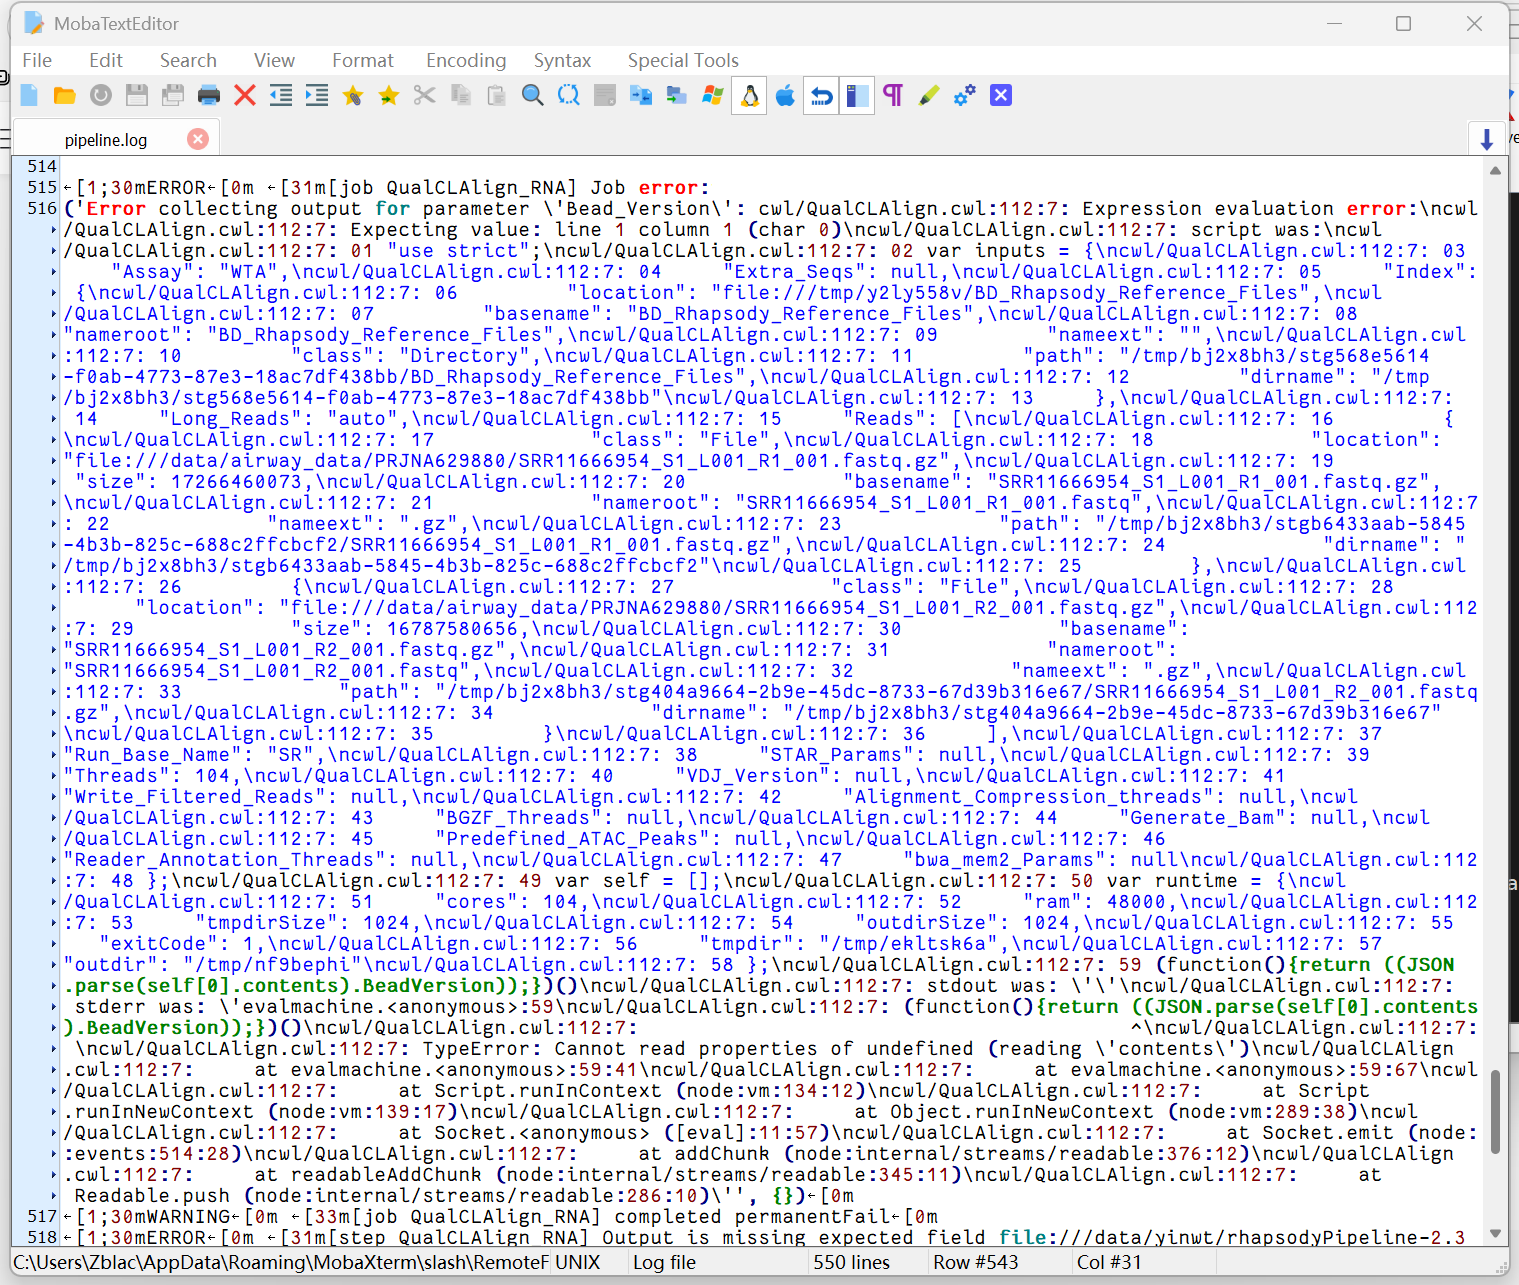Paste from clipboard using the clipboard icon
1519x1285 pixels.
497,95
